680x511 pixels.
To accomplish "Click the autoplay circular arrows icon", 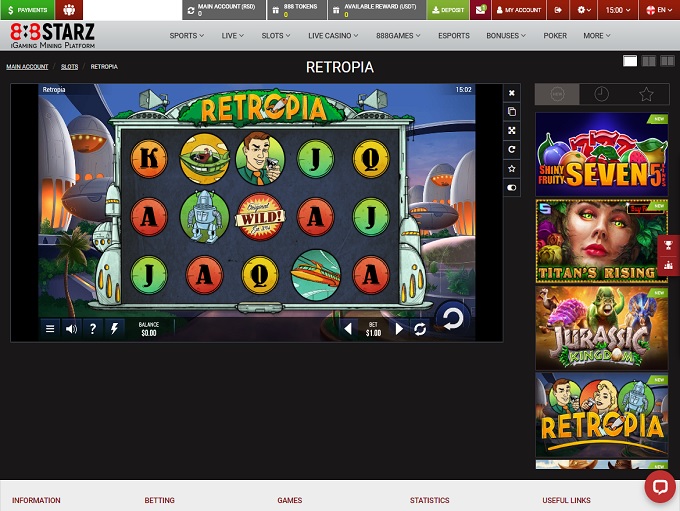I will 420,328.
